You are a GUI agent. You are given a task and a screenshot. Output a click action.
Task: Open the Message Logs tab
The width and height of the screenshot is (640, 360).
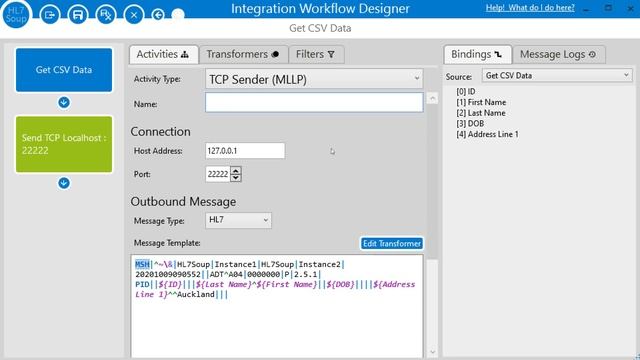coord(559,54)
